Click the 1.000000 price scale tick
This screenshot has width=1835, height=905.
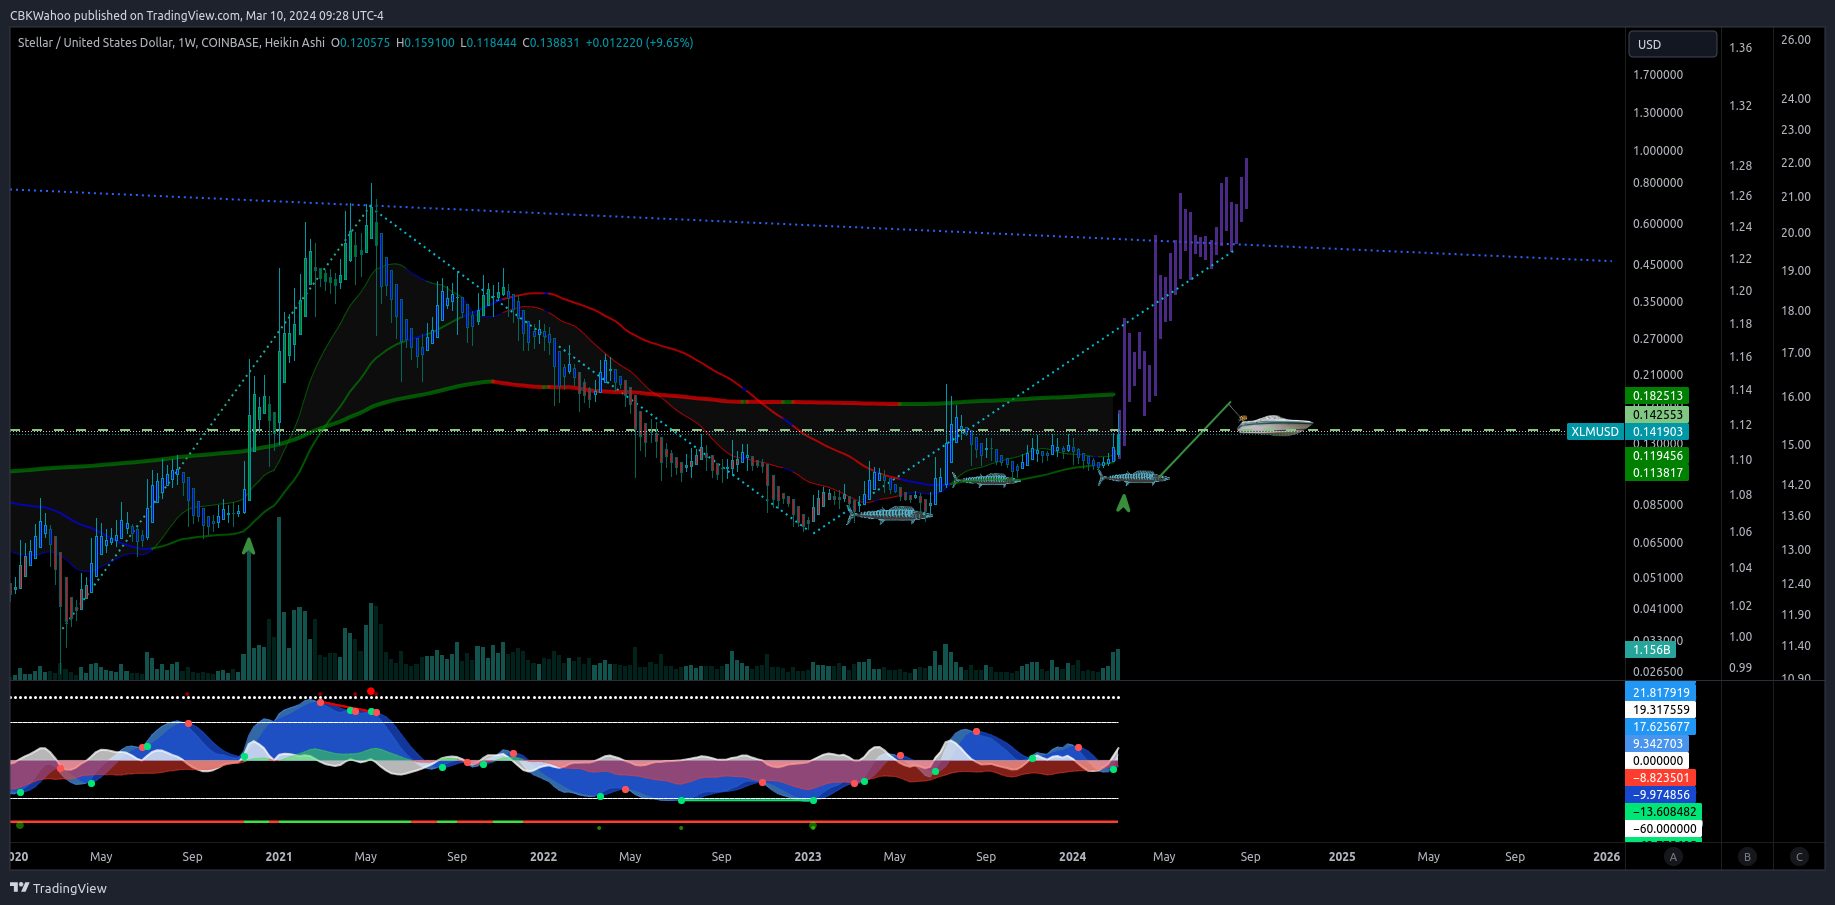(1658, 151)
